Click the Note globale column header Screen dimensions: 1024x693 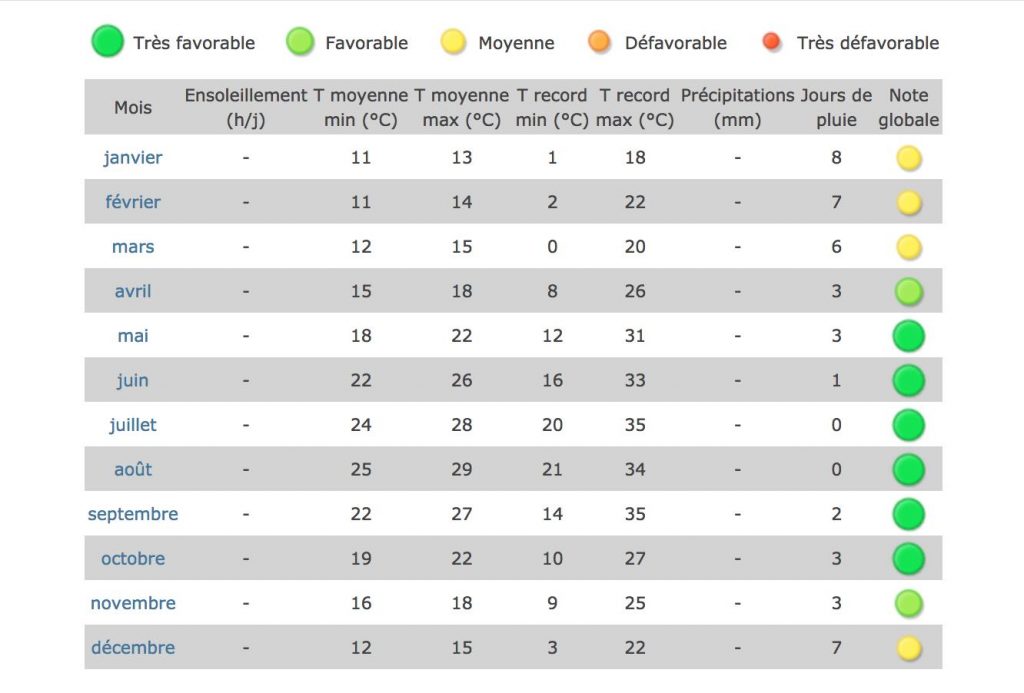point(908,107)
